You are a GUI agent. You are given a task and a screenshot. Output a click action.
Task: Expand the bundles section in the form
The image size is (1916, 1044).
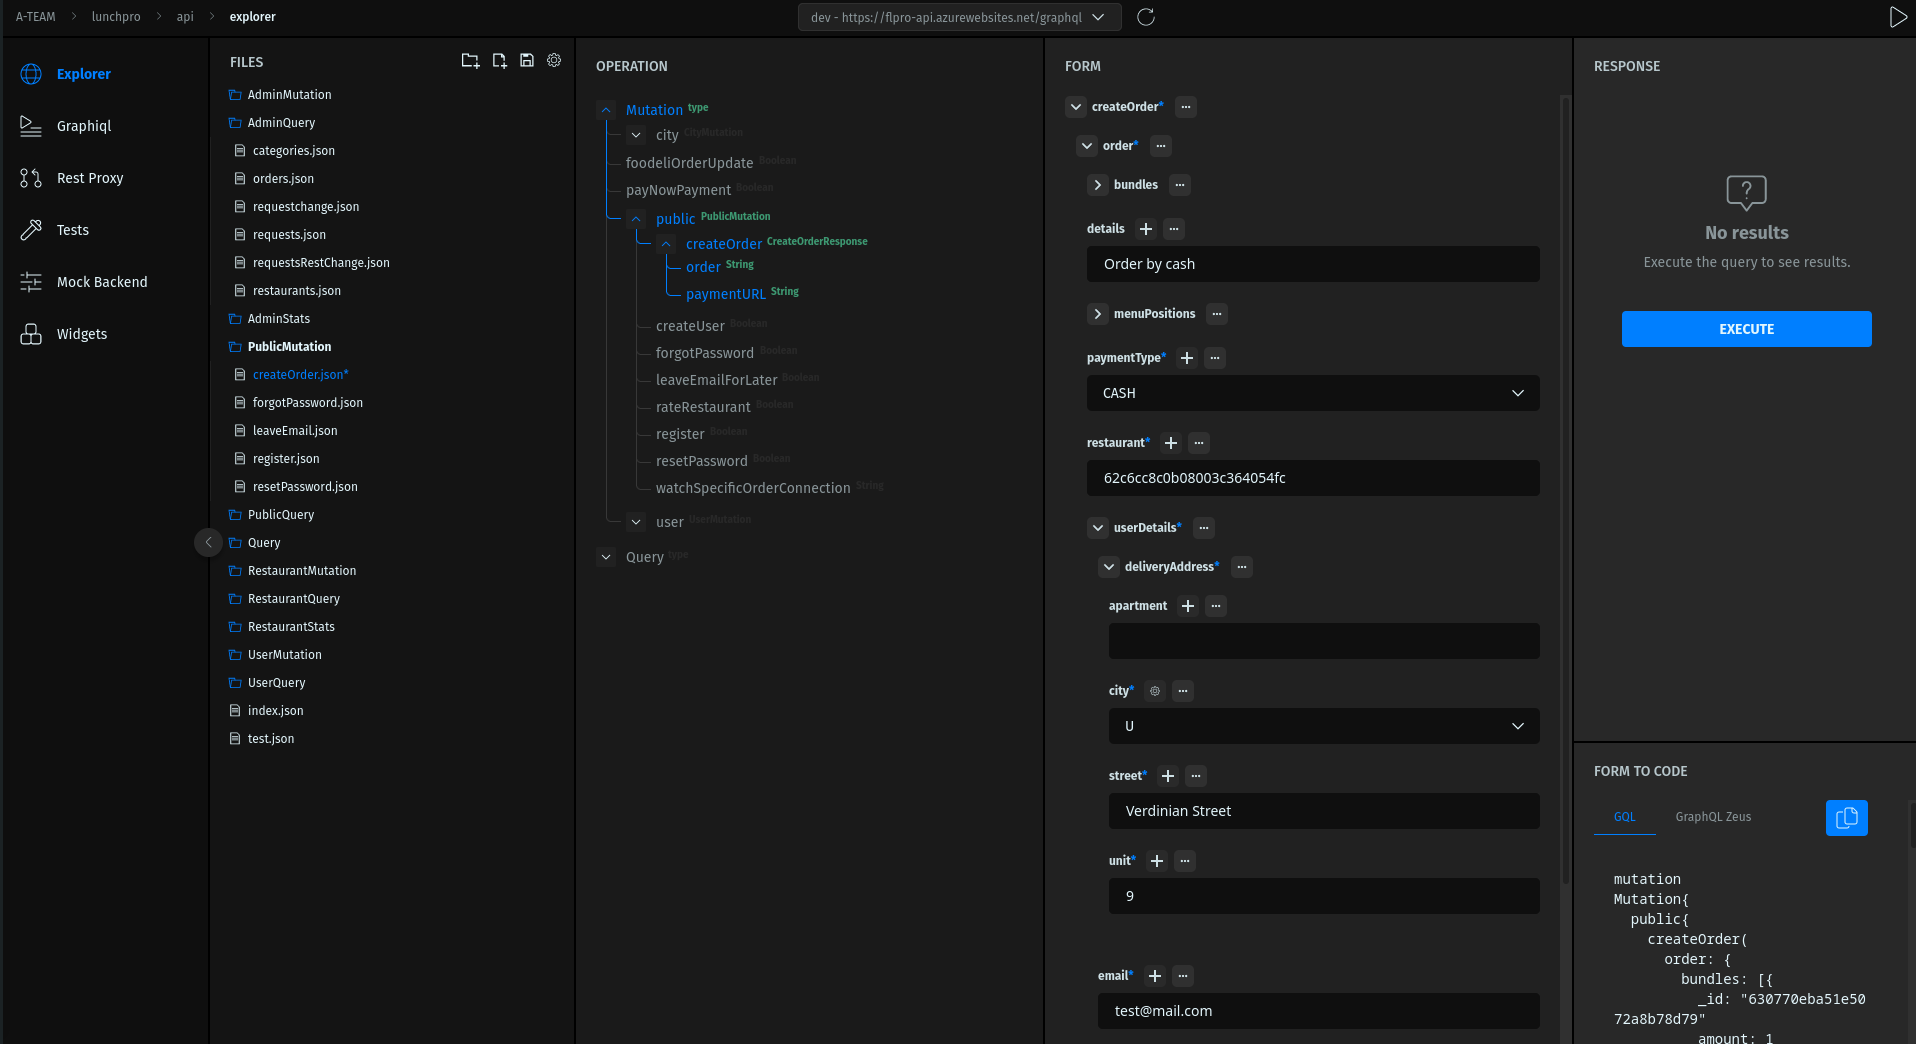pos(1098,185)
